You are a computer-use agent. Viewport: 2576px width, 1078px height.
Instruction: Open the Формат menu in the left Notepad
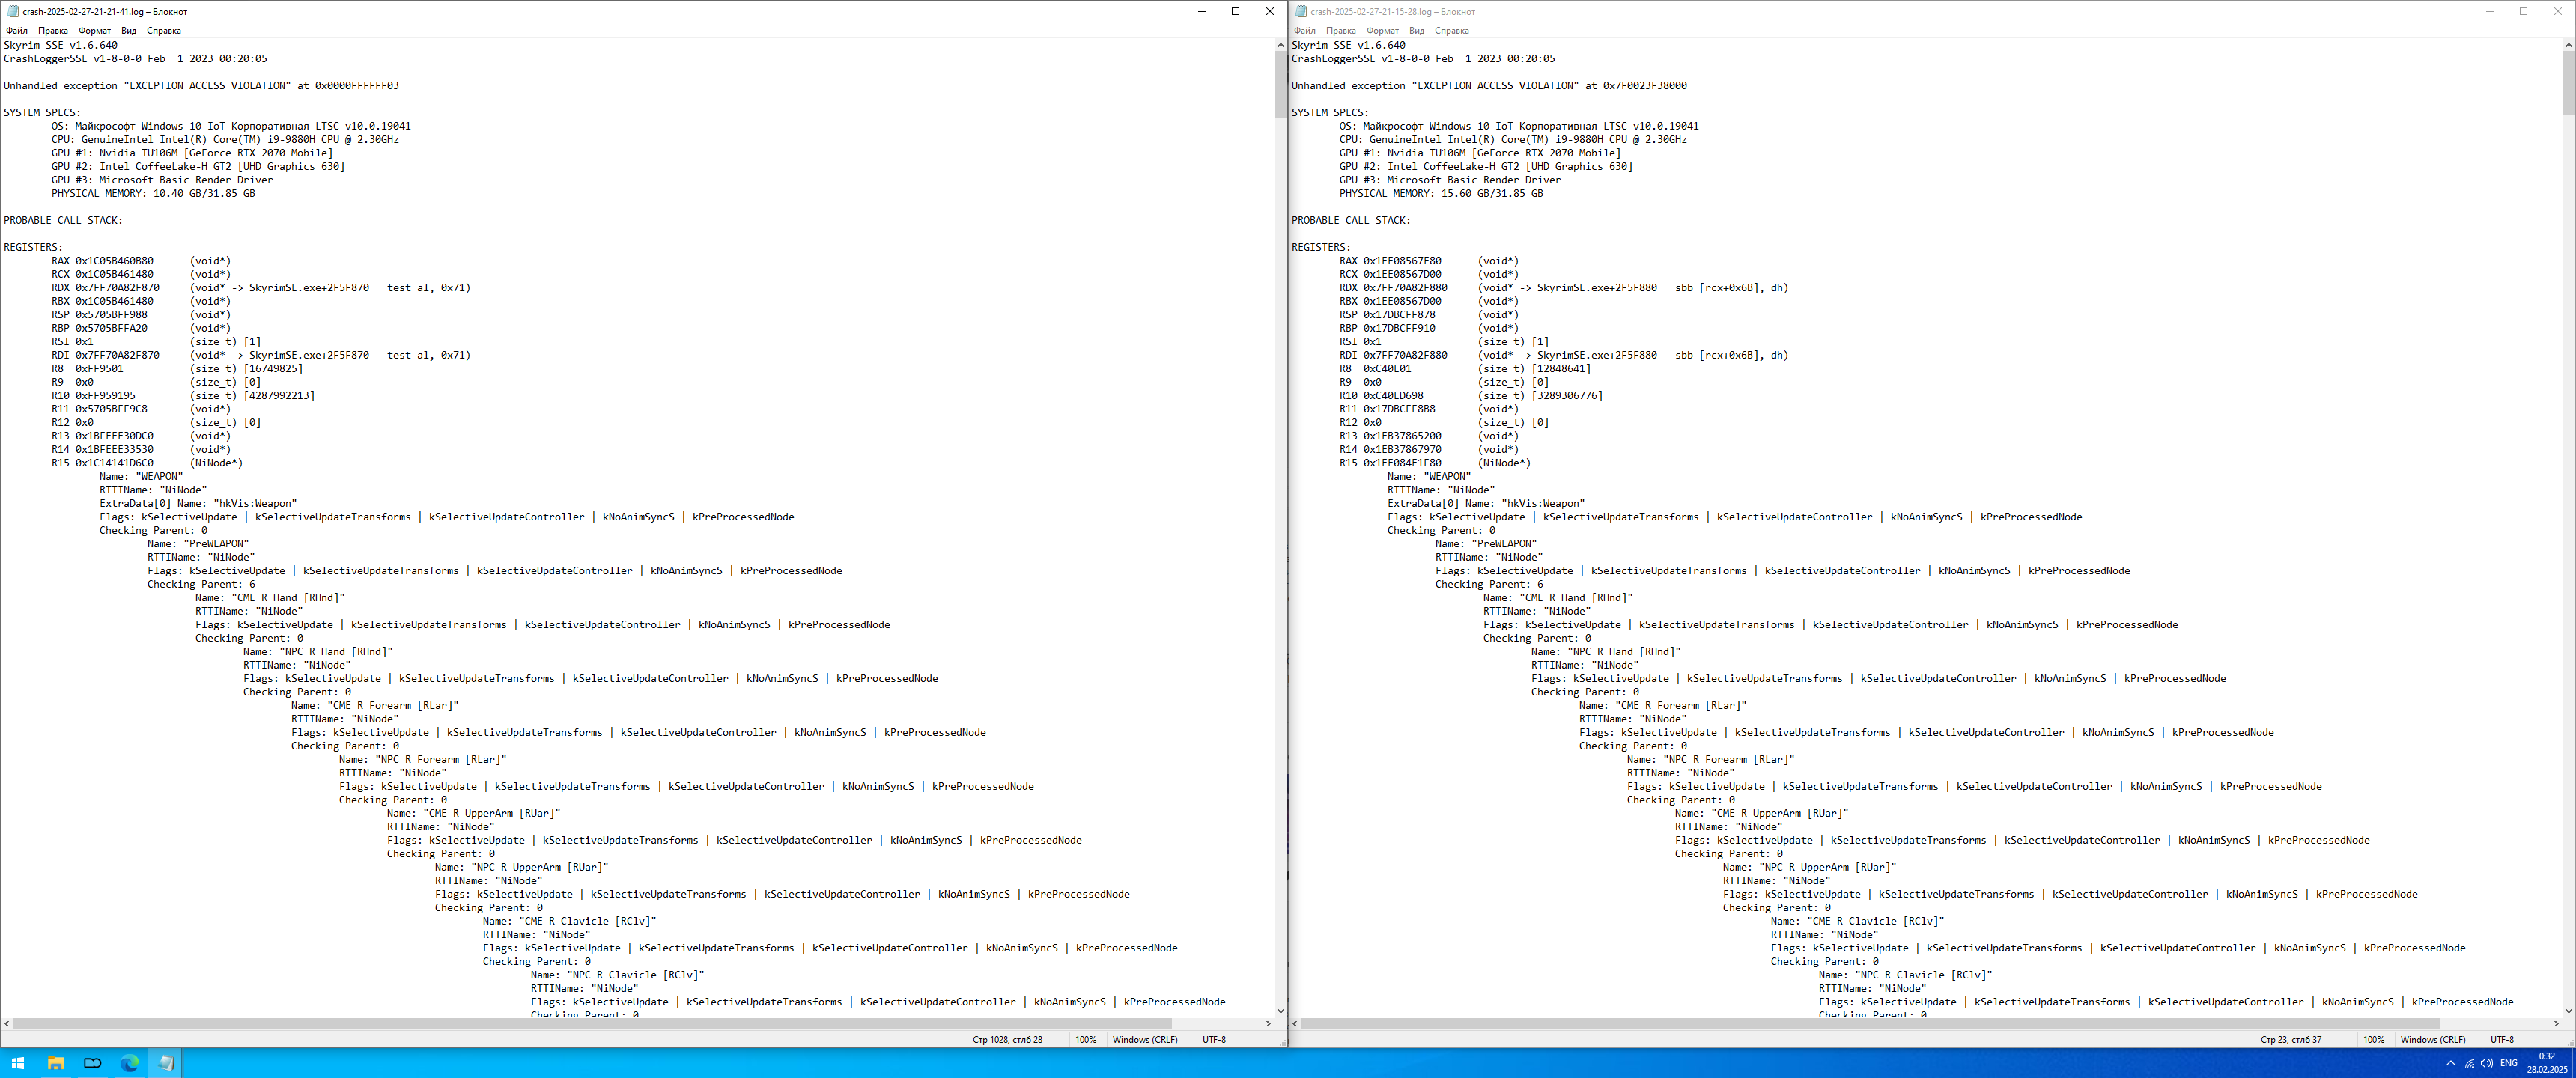pos(95,31)
